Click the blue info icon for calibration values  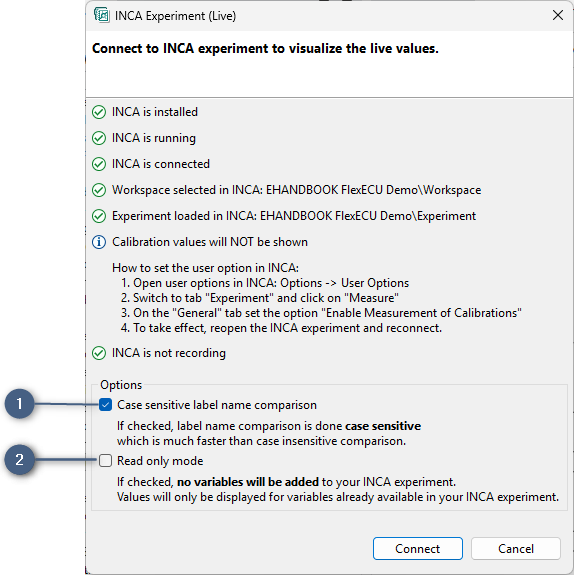[x=99, y=242]
